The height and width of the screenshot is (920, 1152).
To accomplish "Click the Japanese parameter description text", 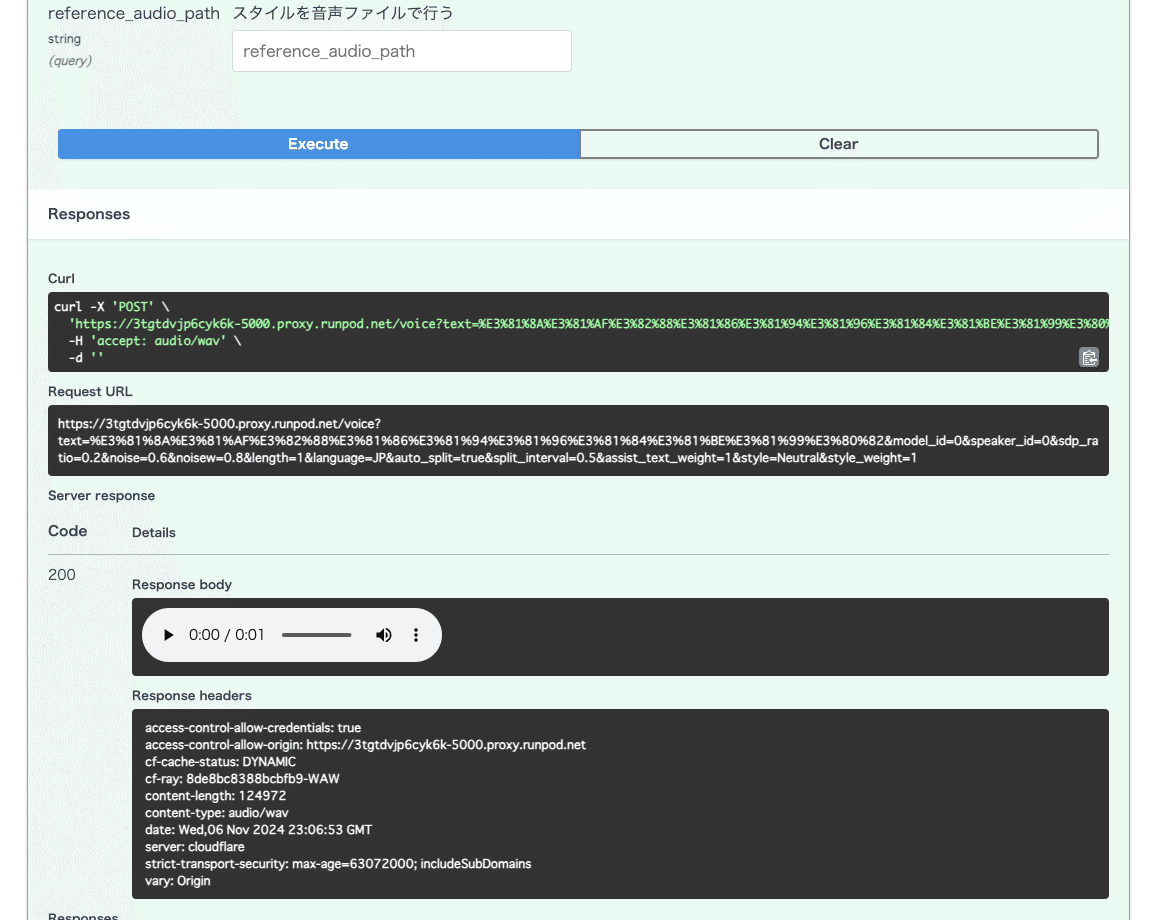I will pyautogui.click(x=343, y=13).
